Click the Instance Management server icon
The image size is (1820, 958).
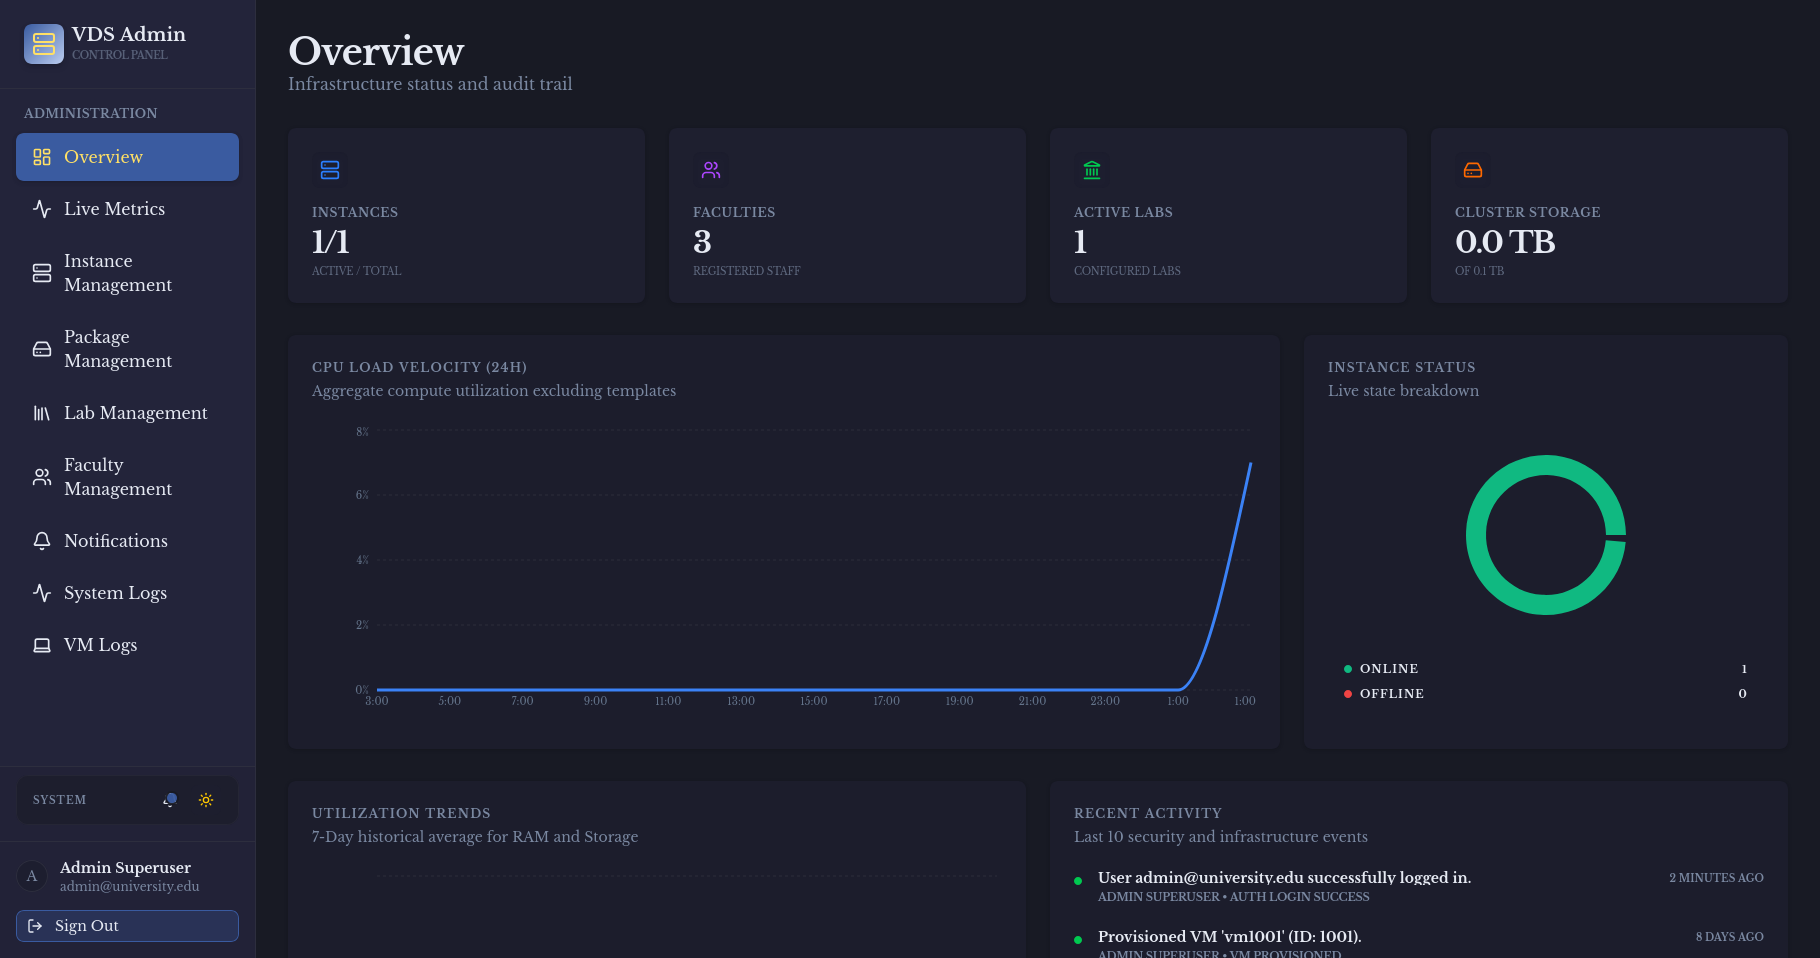click(42, 273)
